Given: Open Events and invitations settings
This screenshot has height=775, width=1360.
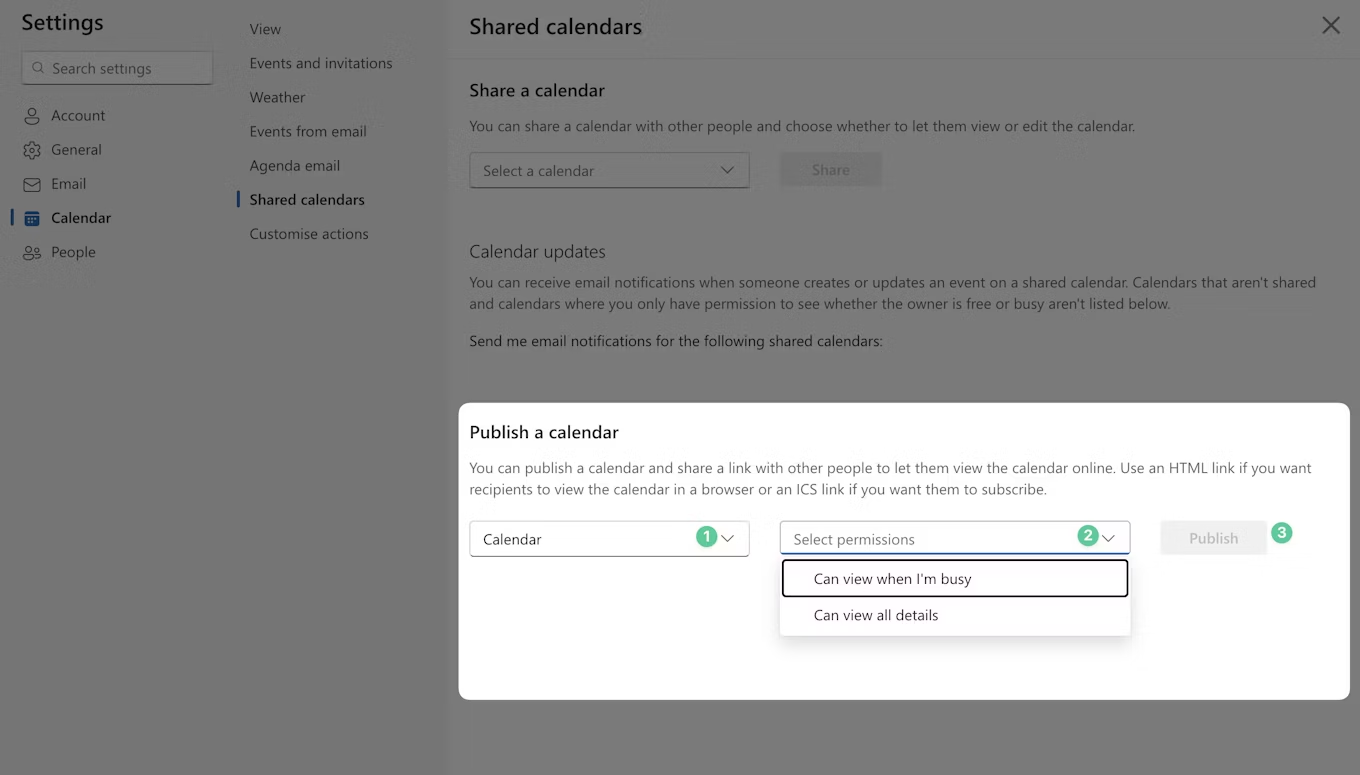Looking at the screenshot, I should pos(321,63).
